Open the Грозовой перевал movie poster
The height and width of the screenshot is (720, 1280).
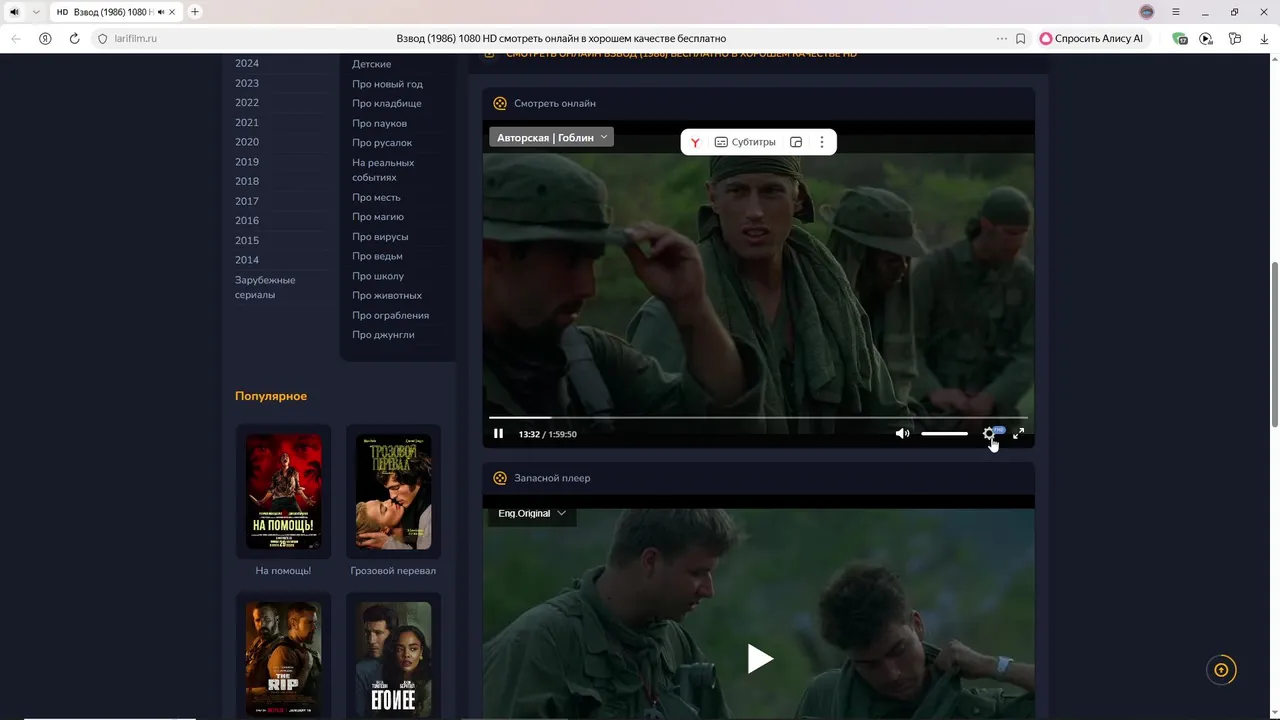(x=393, y=491)
